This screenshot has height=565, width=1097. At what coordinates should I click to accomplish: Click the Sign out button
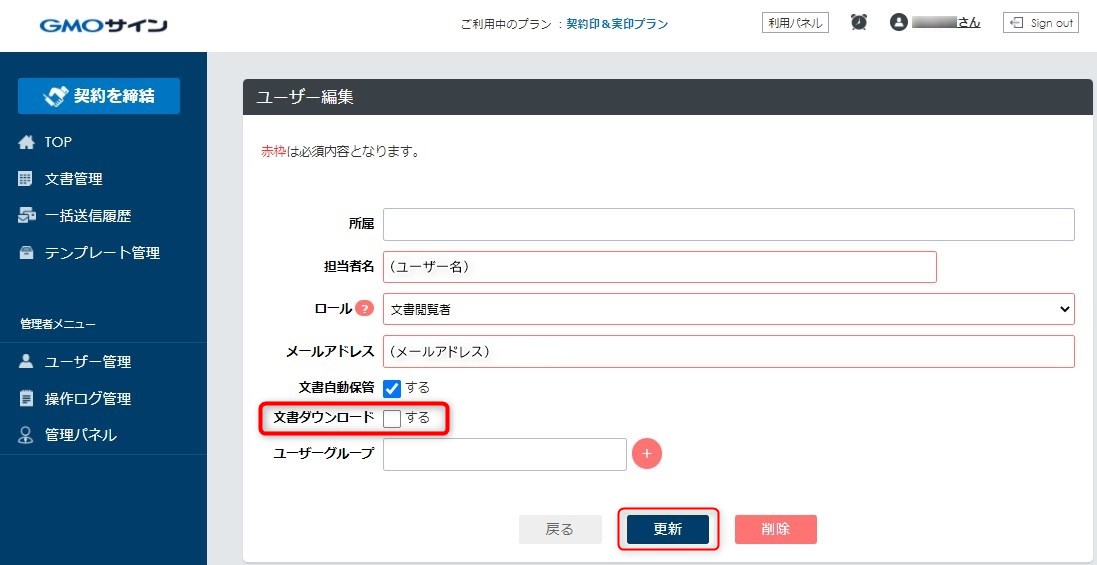pos(1041,23)
